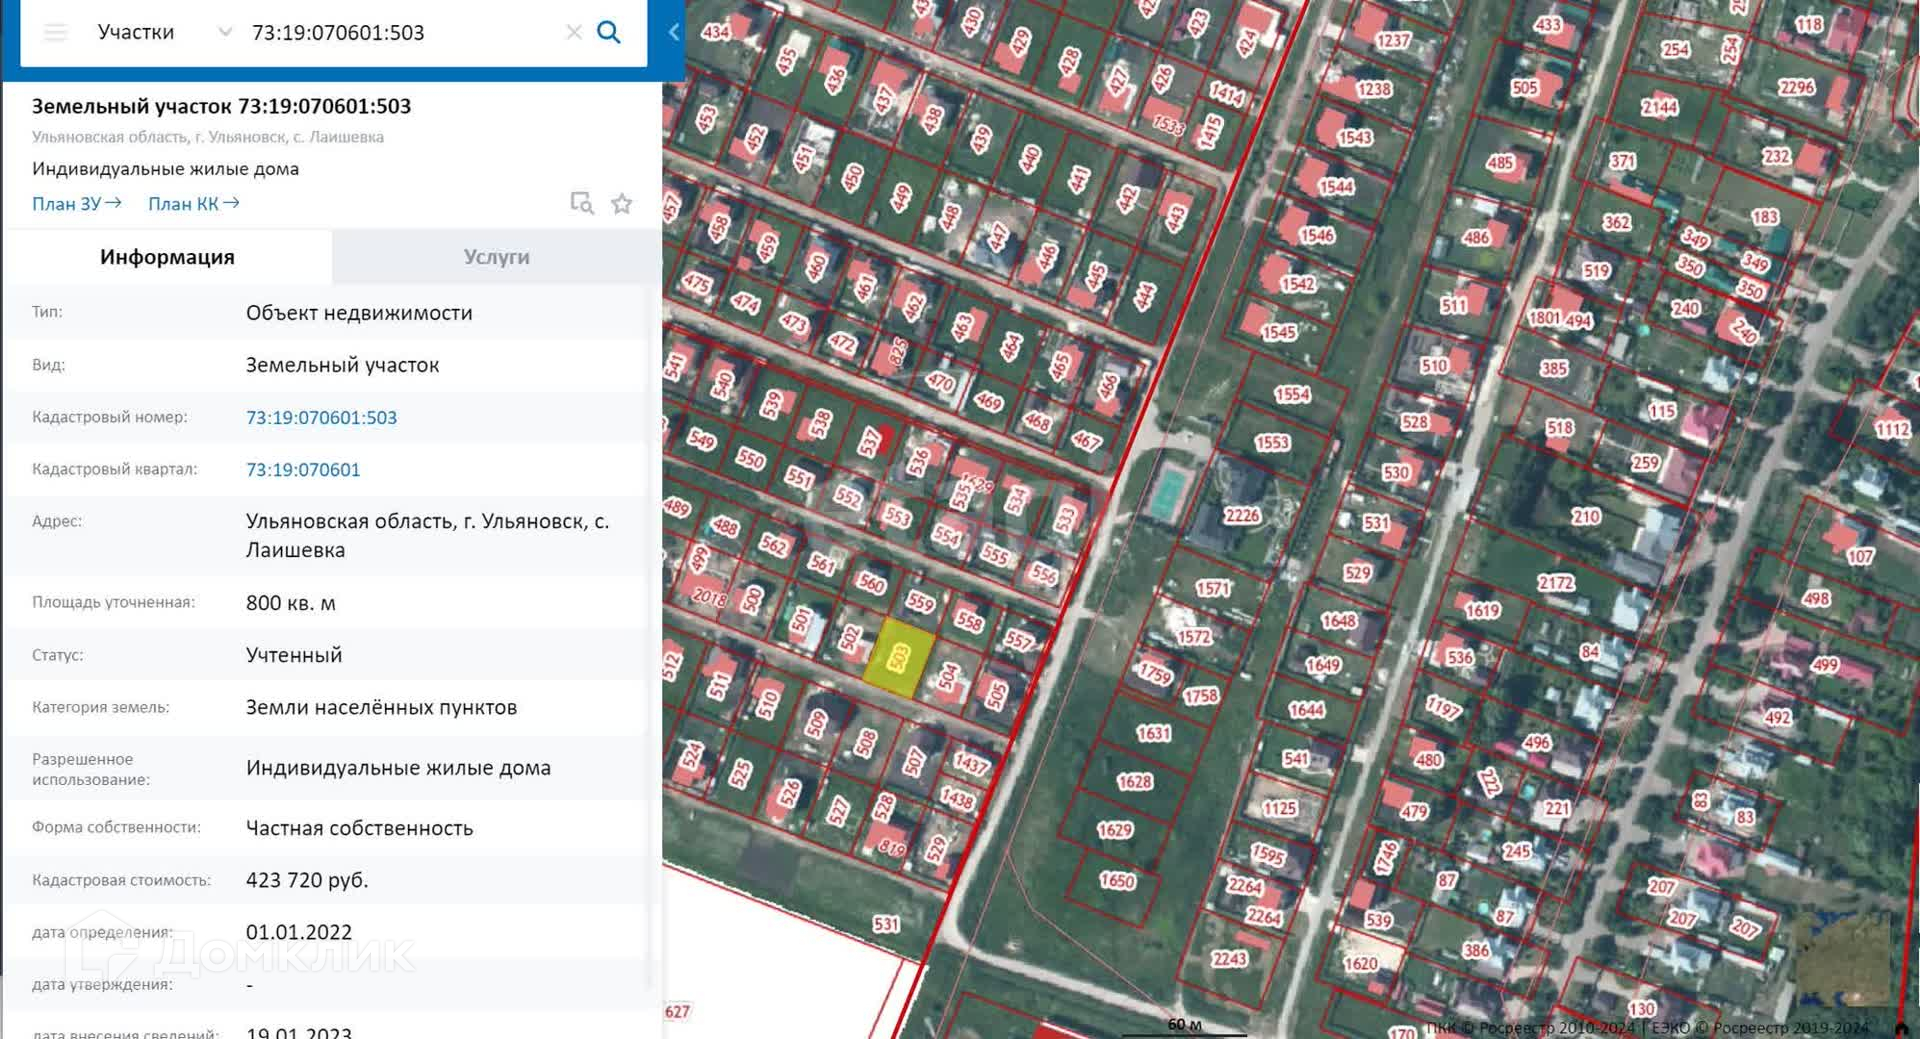1920x1039 pixels.
Task: Open the hamburger menu icon
Action: coord(56,32)
